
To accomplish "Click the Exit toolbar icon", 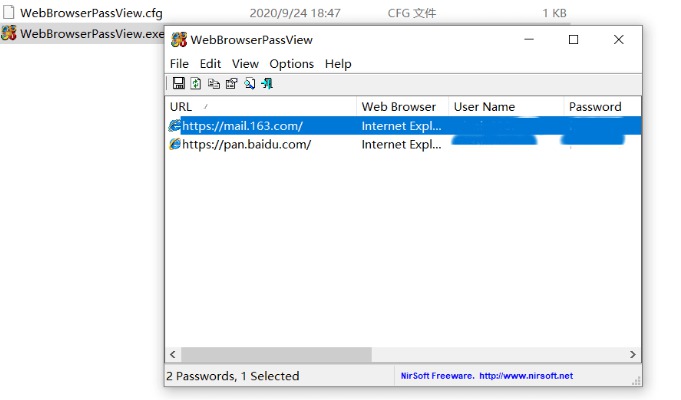I will tap(267, 83).
